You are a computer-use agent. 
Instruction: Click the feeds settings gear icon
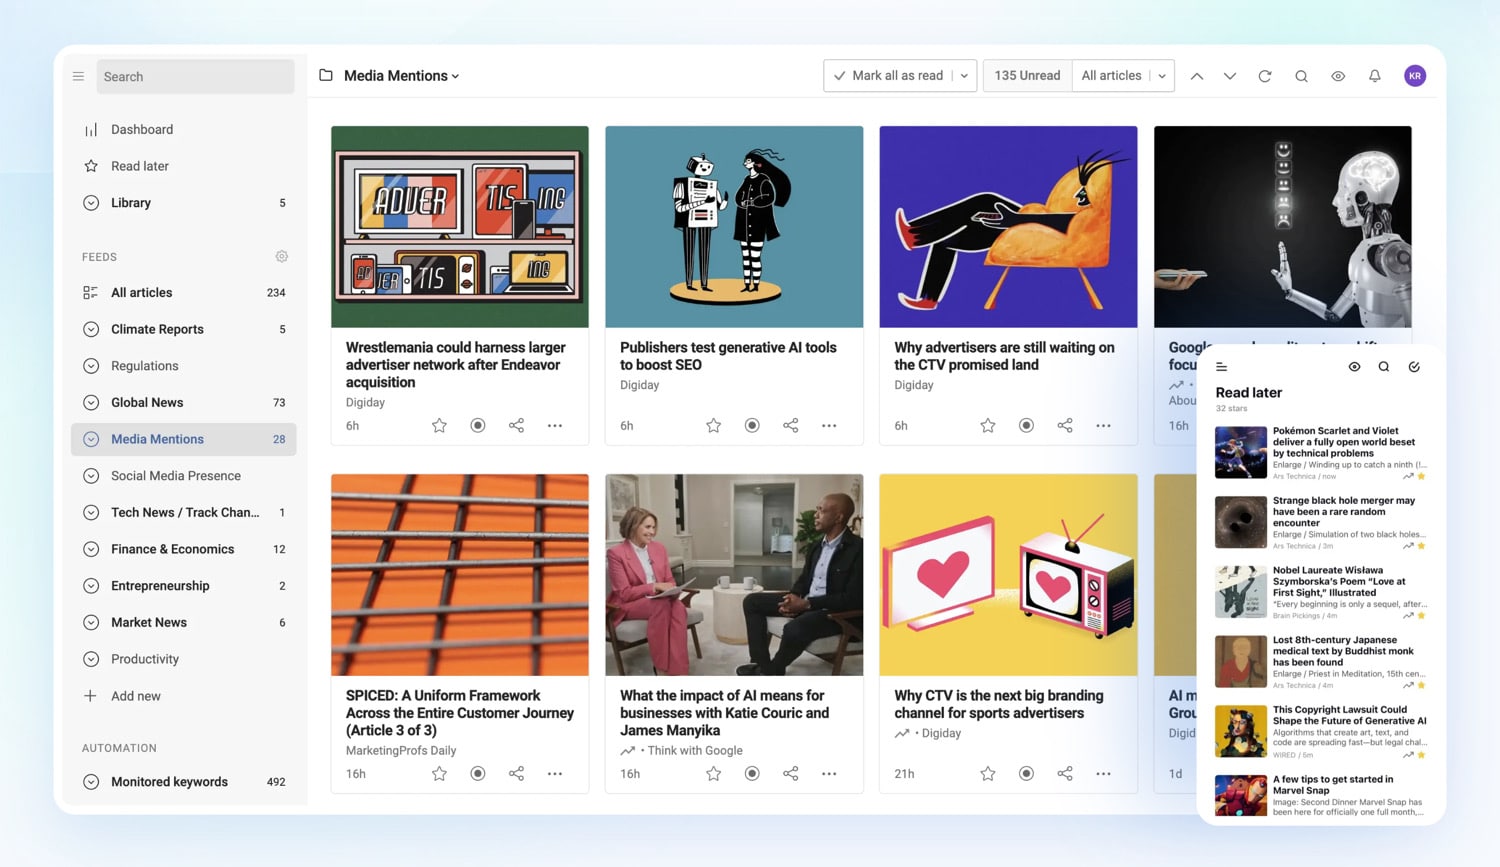282,257
